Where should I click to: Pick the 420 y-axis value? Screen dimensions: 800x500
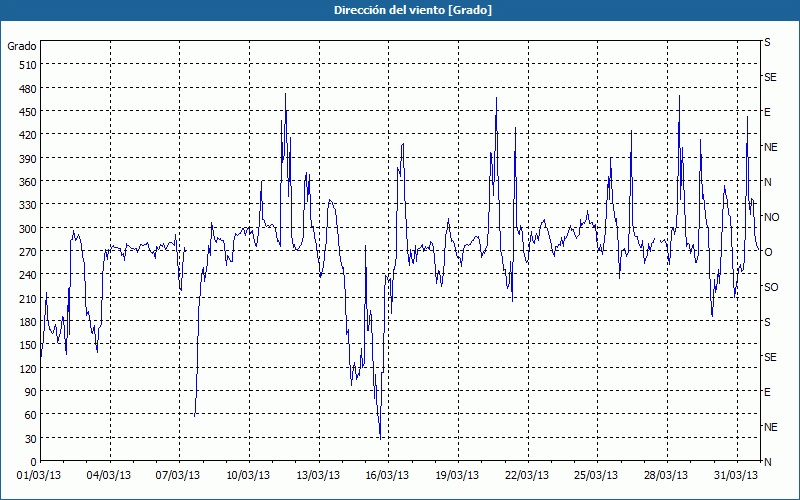coord(28,135)
